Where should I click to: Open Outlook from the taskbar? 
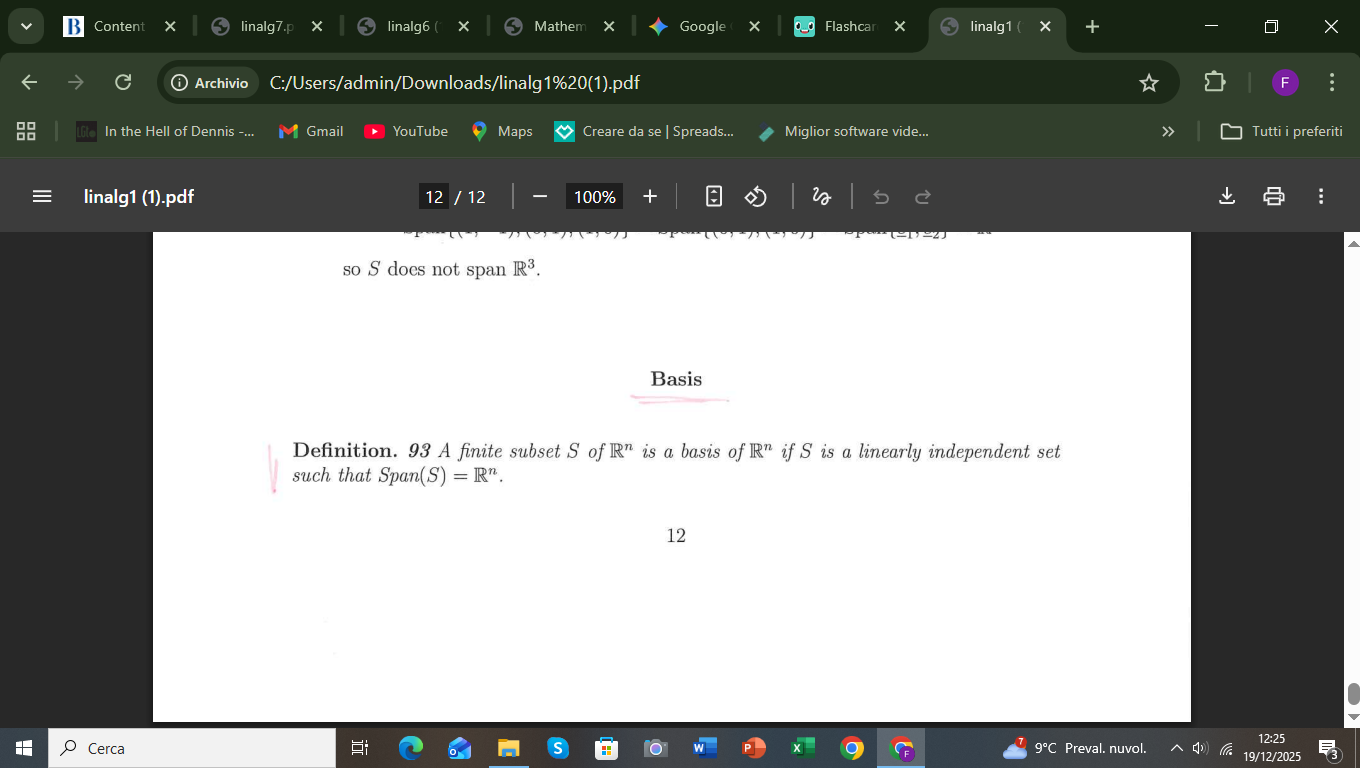pyautogui.click(x=459, y=748)
